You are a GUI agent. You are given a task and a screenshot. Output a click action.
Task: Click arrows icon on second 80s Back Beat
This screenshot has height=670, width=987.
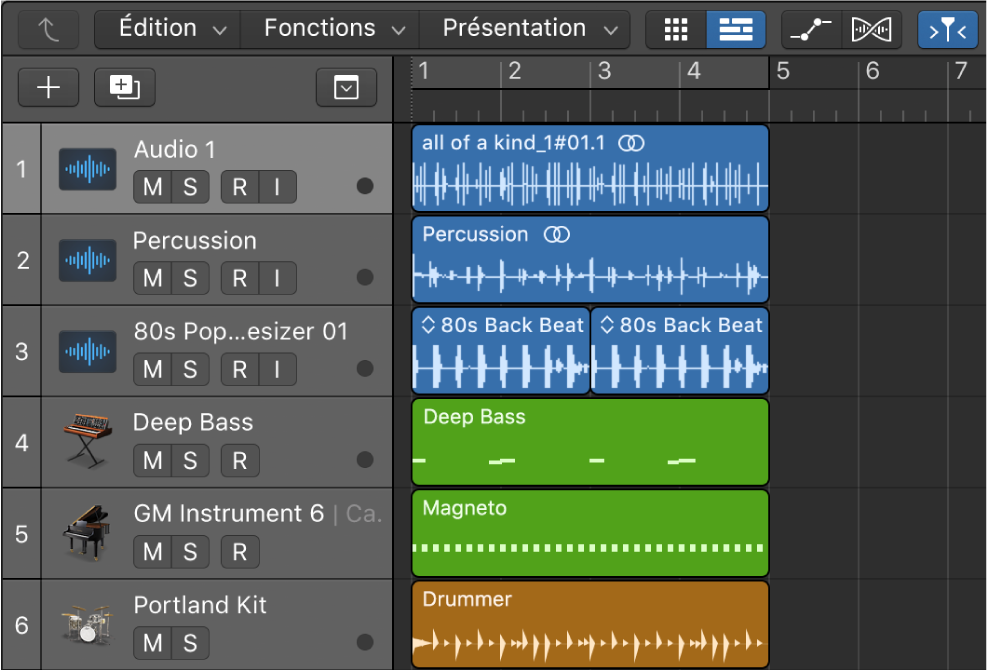607,325
